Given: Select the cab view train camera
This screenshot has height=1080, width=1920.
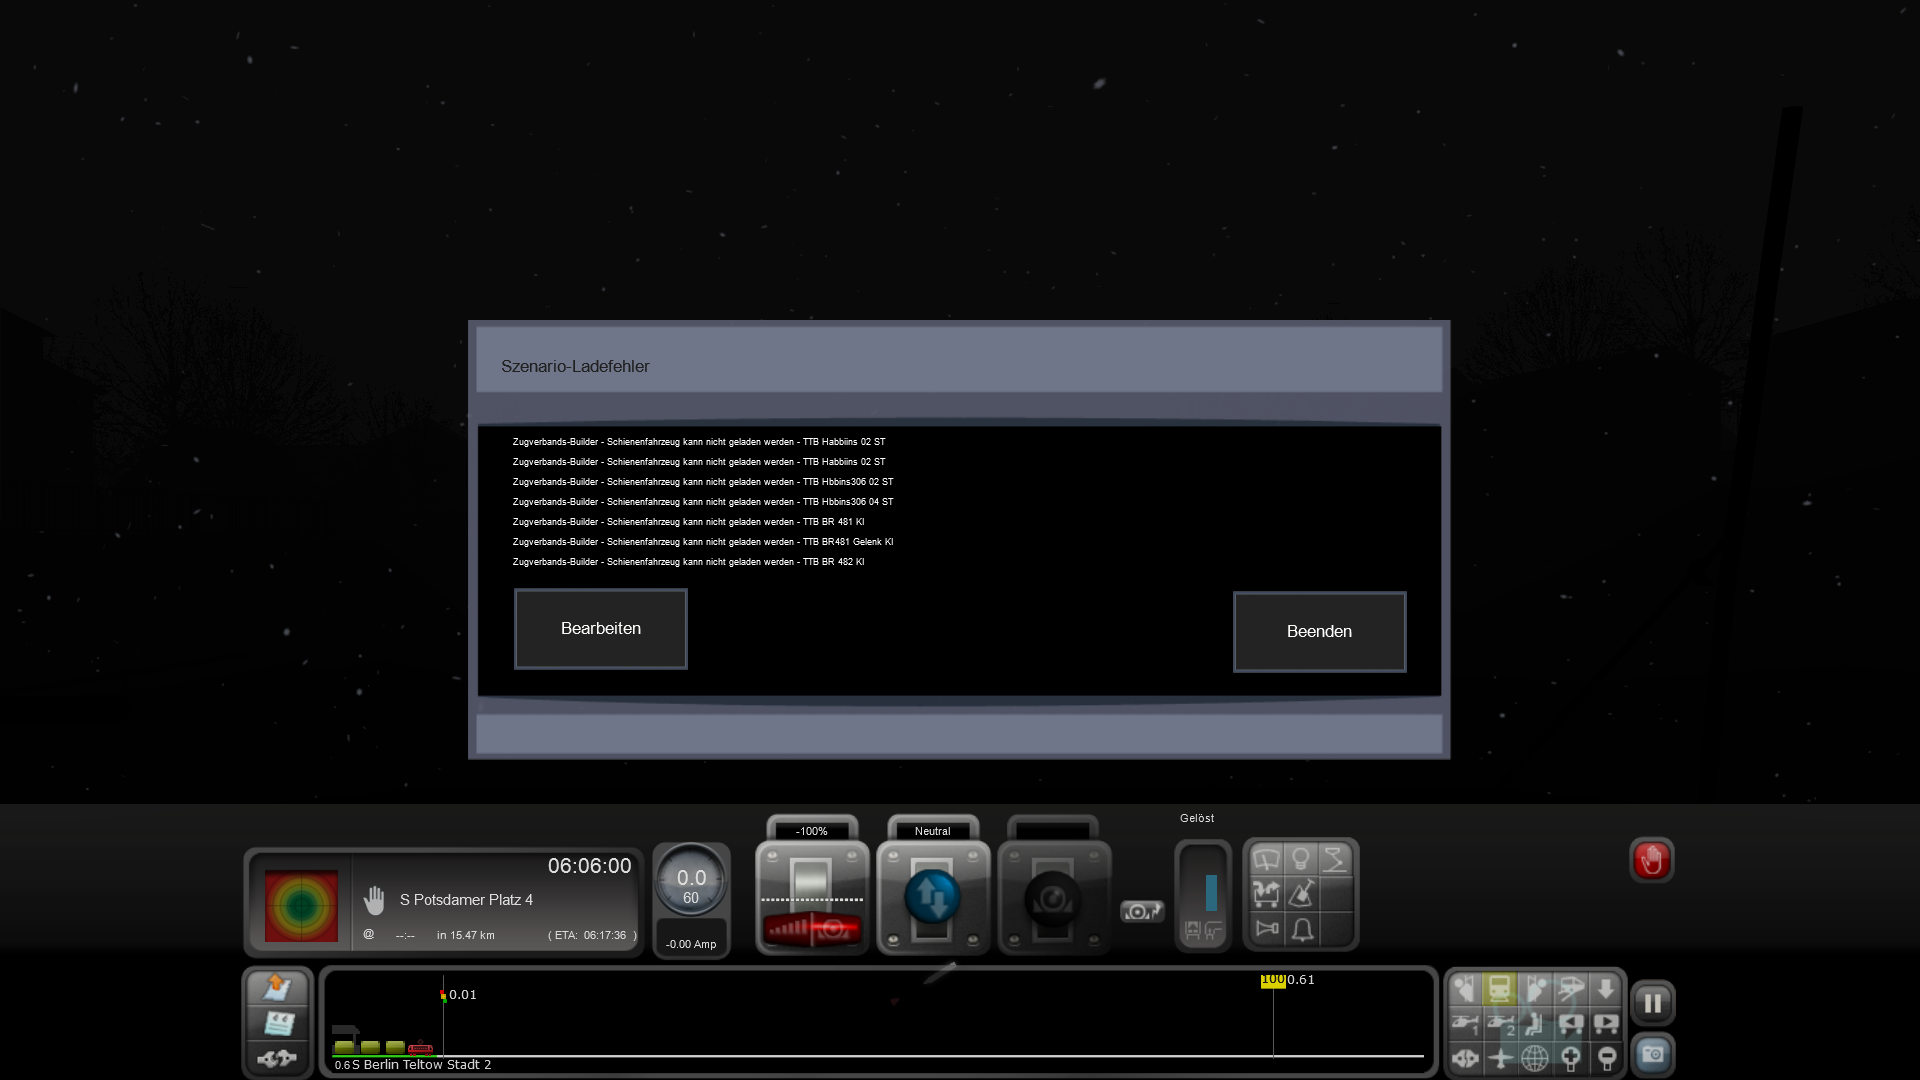Looking at the screenshot, I should (x=1499, y=989).
